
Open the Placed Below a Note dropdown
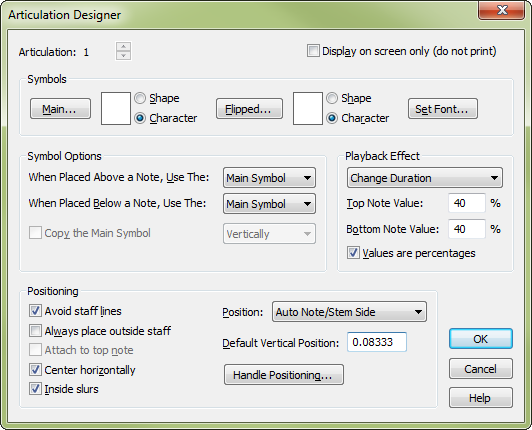click(269, 204)
